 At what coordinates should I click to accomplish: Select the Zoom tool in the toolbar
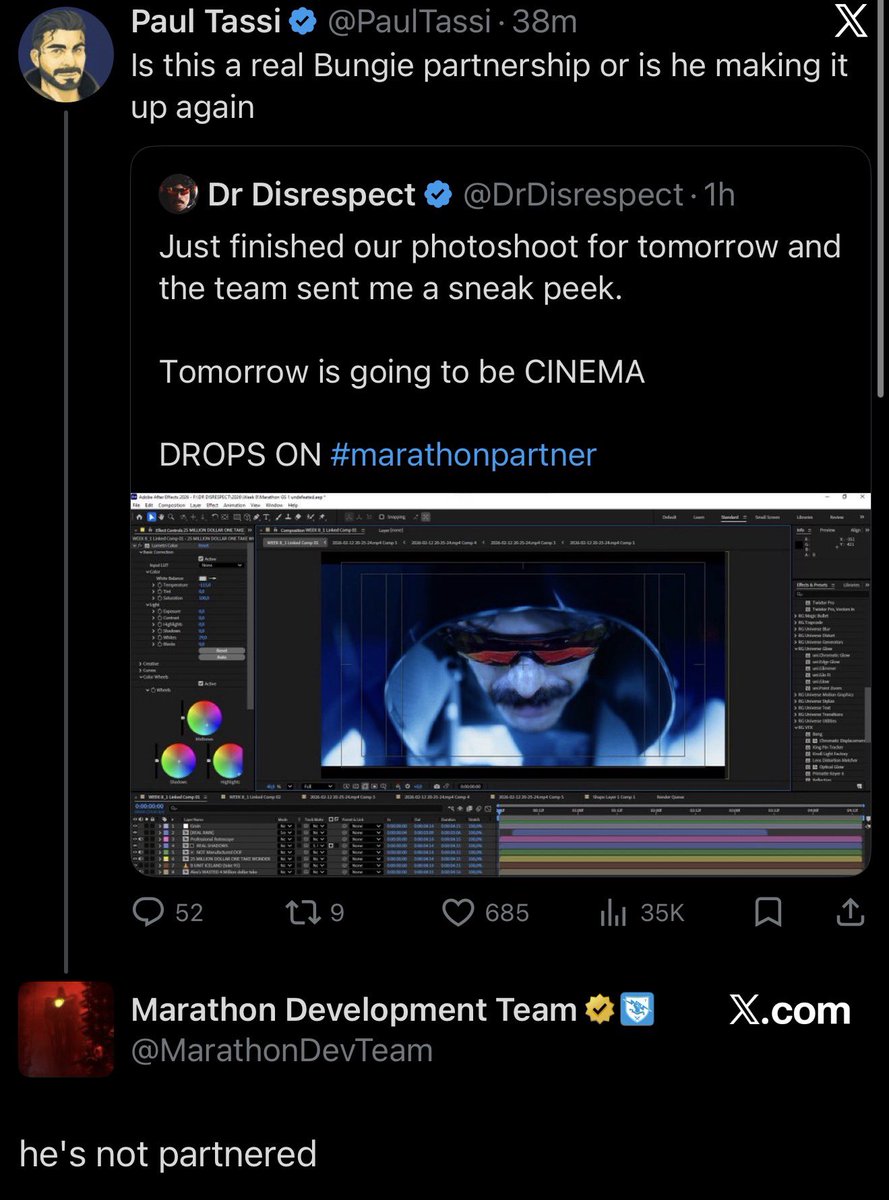click(x=171, y=518)
